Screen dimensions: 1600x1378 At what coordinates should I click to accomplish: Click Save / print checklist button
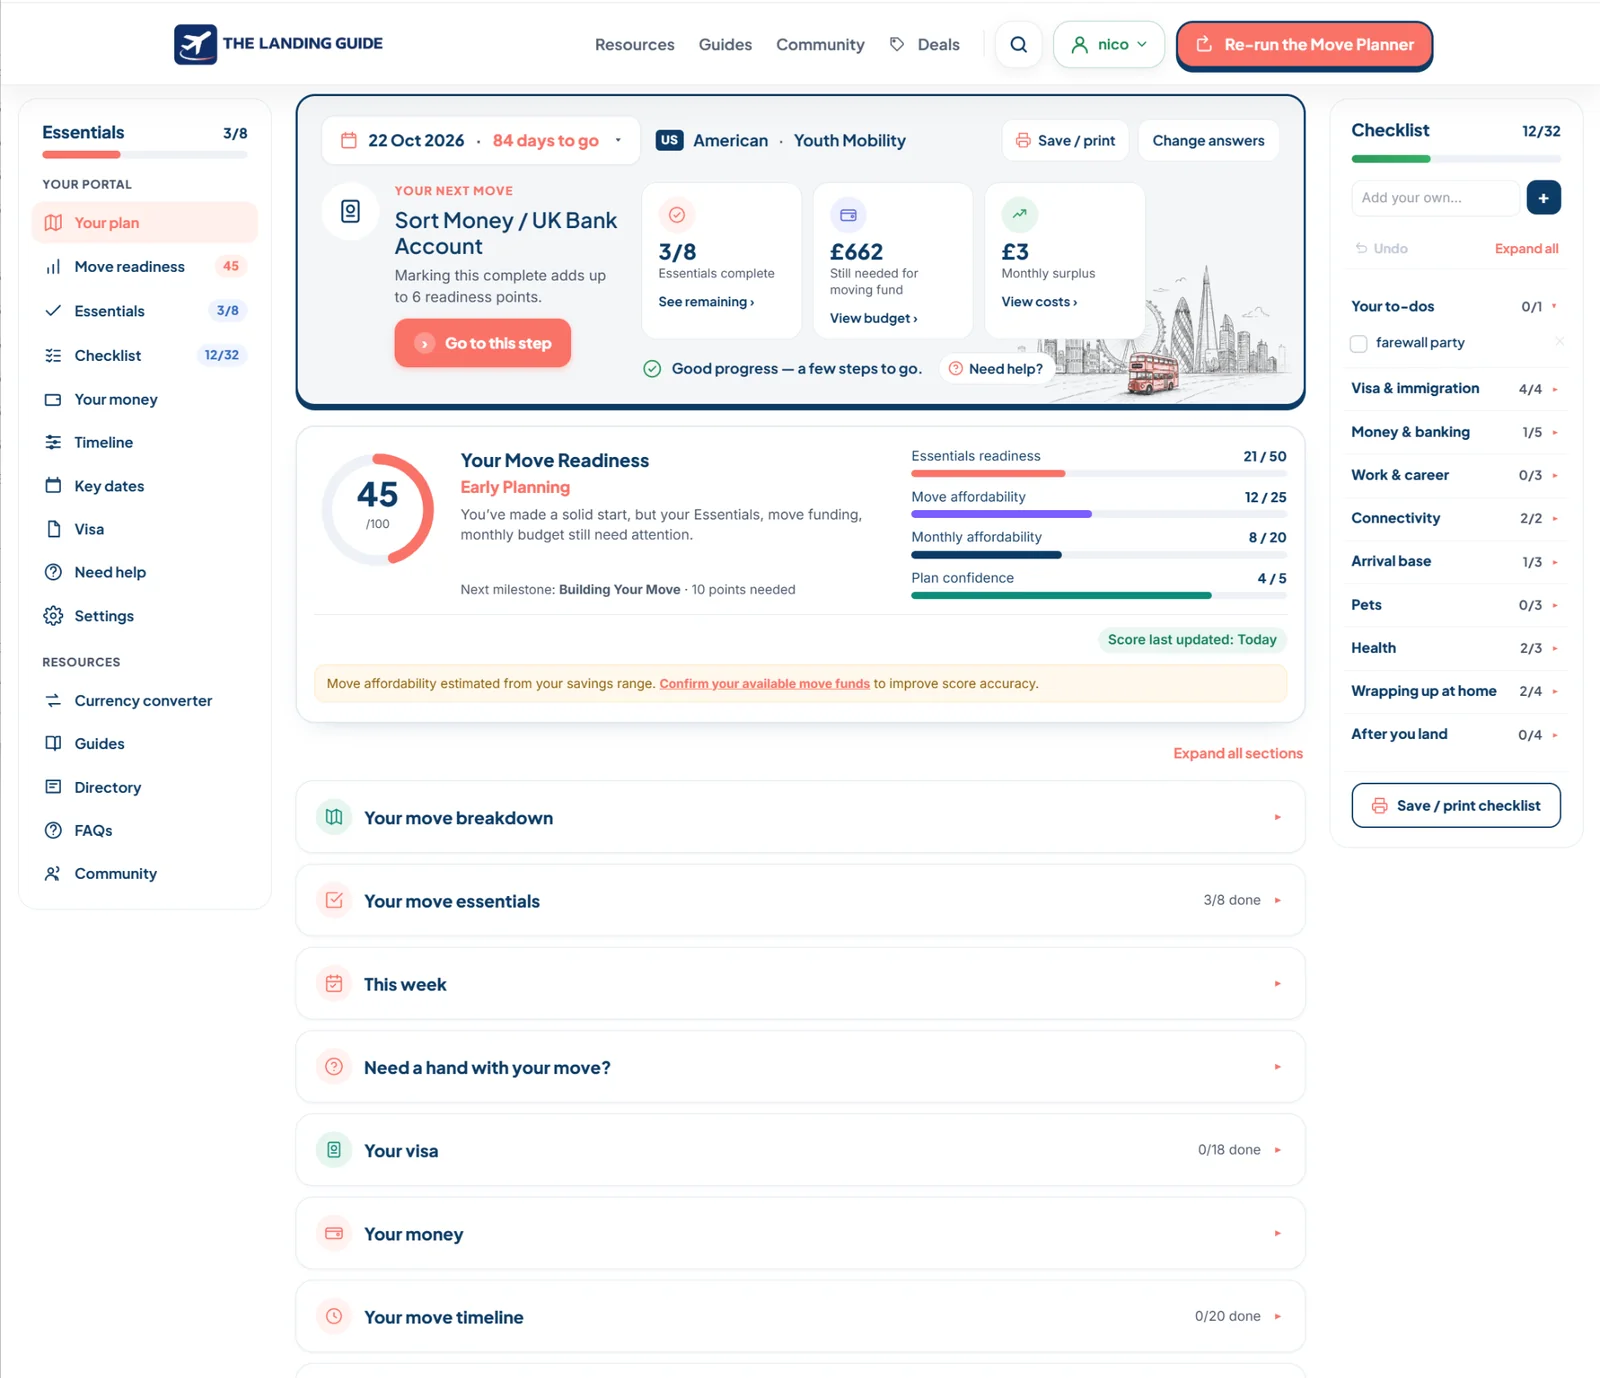tap(1455, 805)
